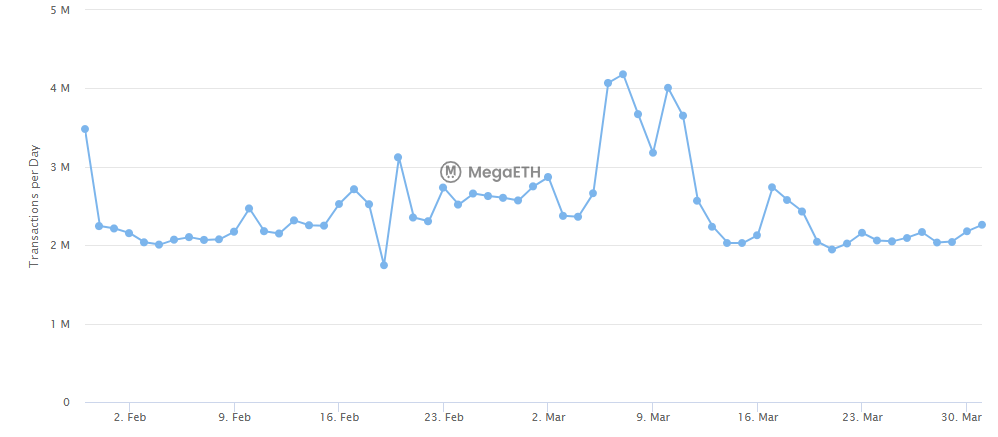998x437 pixels.
Task: Click the "0" y-axis label
Action: 66,403
